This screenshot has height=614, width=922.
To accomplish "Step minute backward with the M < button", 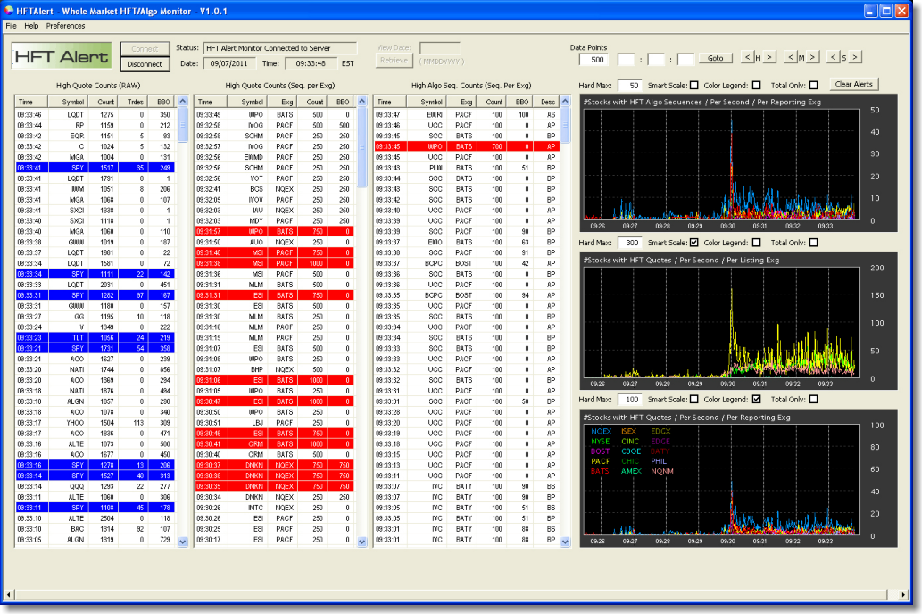I will tap(791, 57).
